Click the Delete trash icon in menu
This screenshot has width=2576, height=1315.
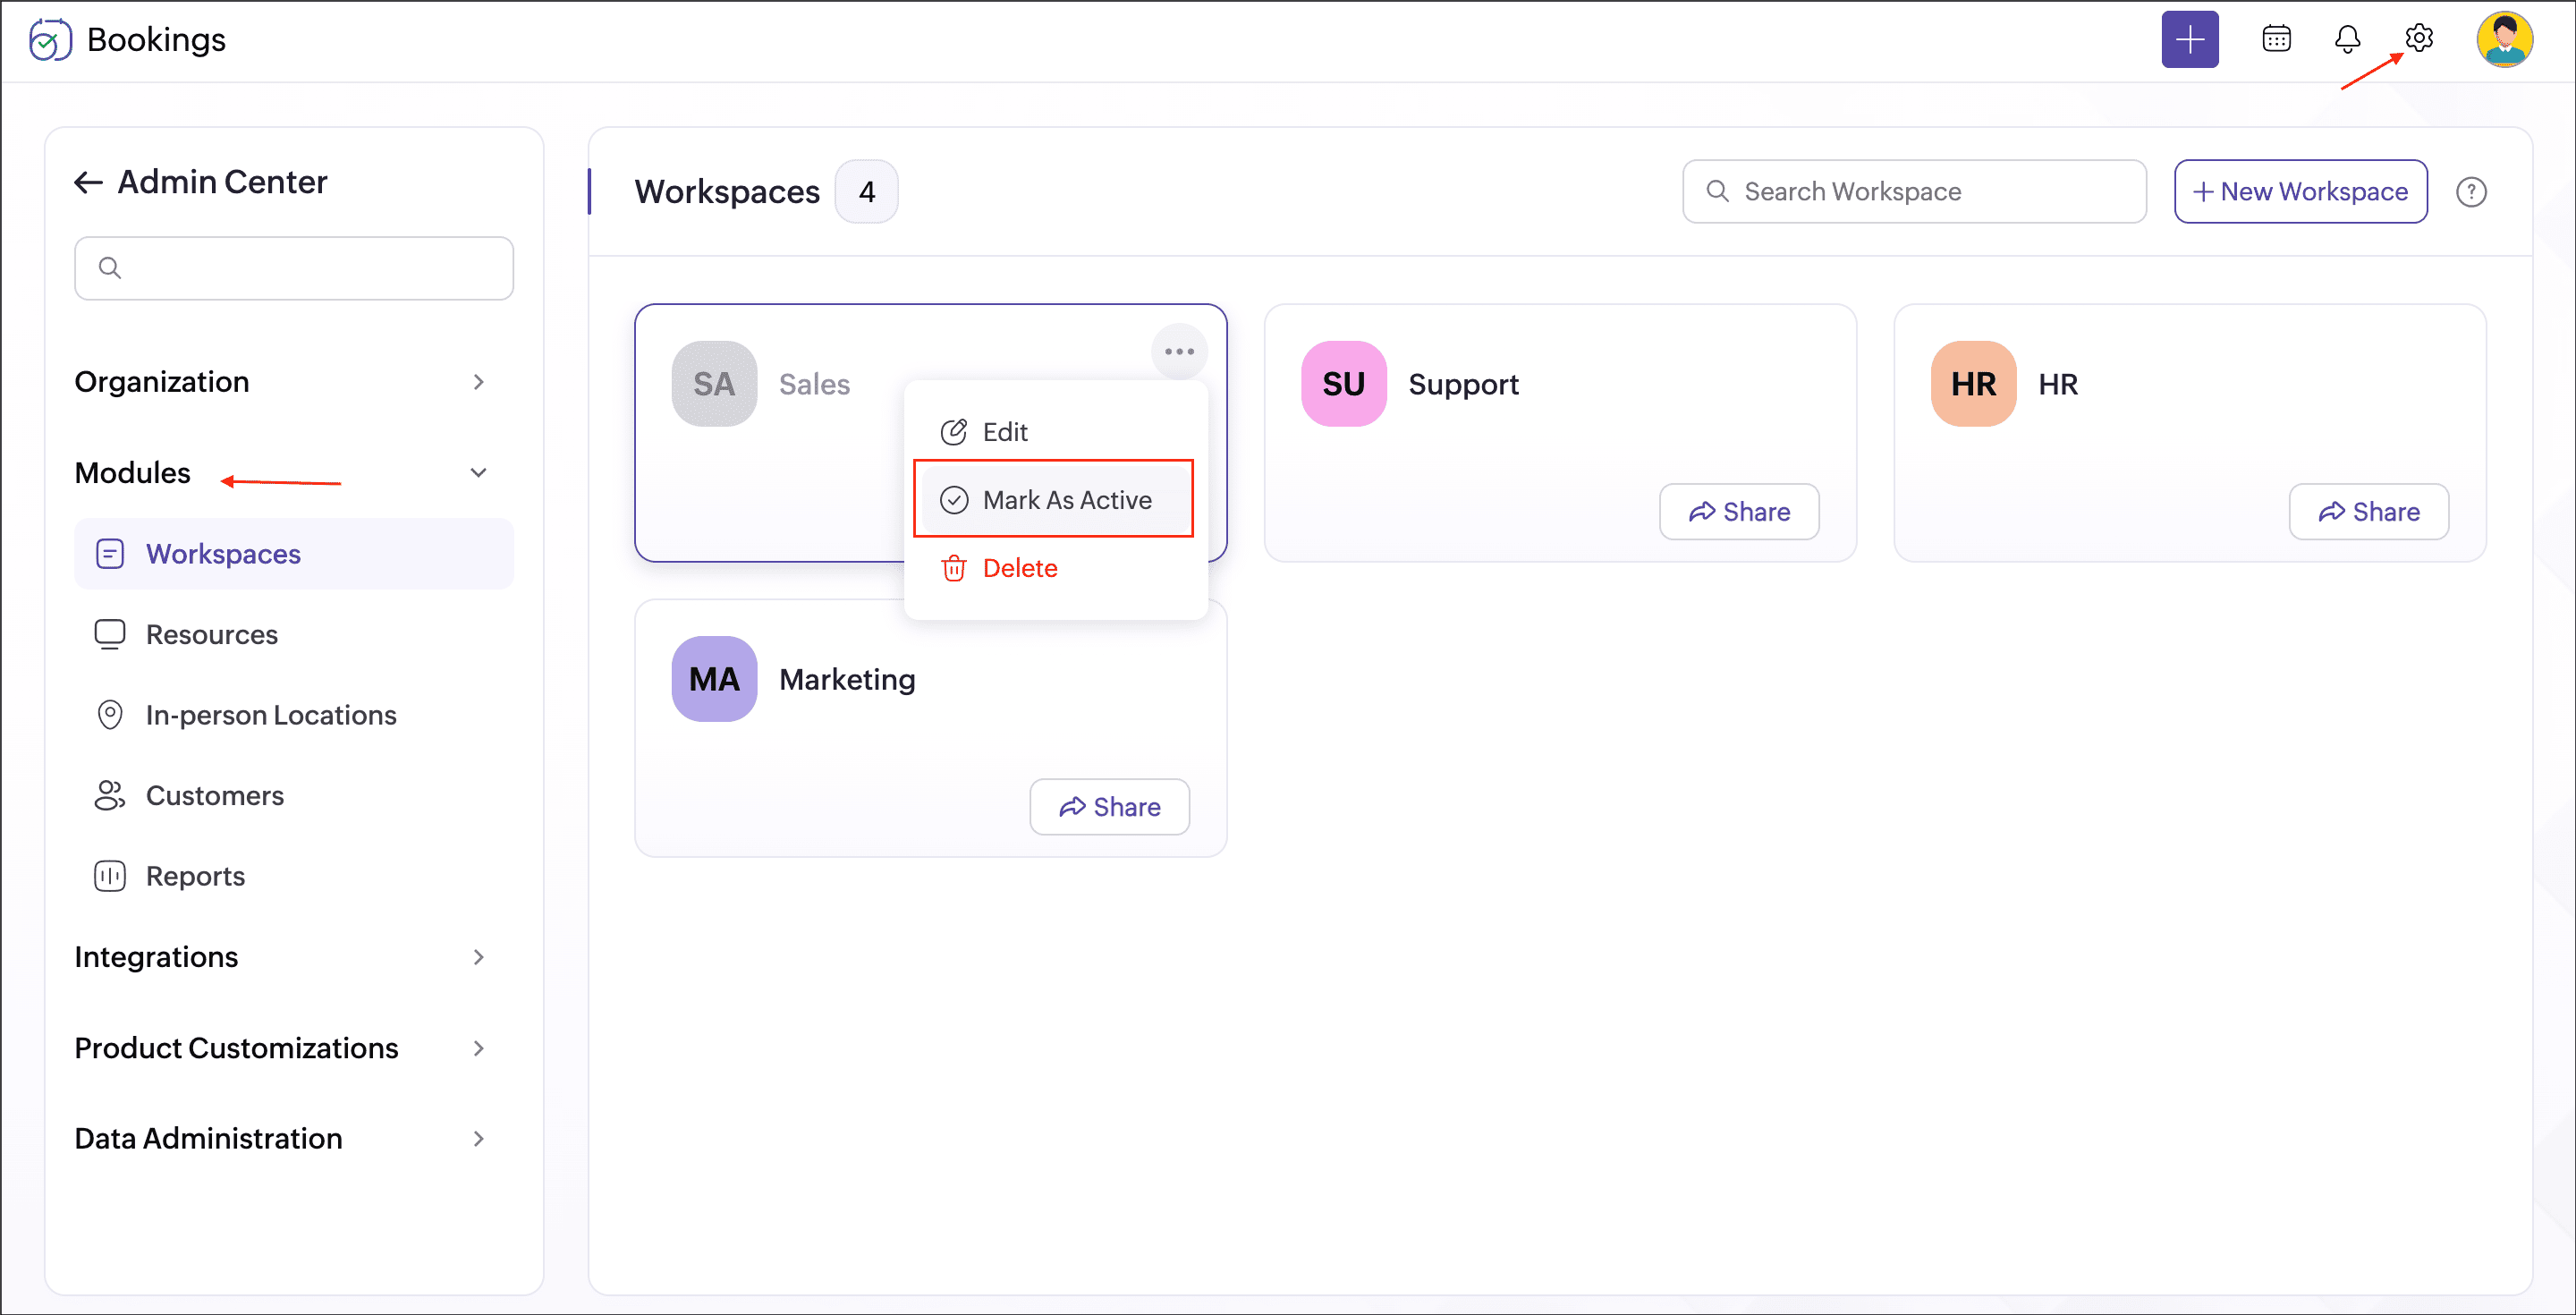click(x=953, y=568)
